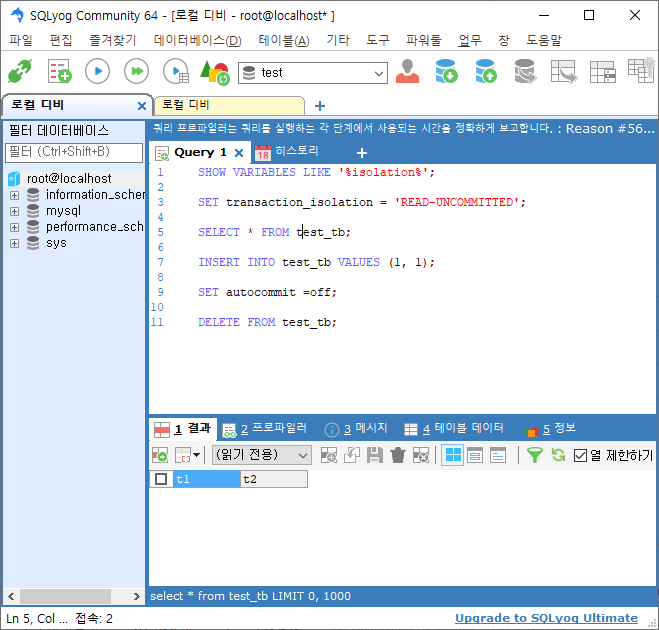Switch to the 4 테이블 데이터 tab
This screenshot has height=630, width=659.
point(454,429)
